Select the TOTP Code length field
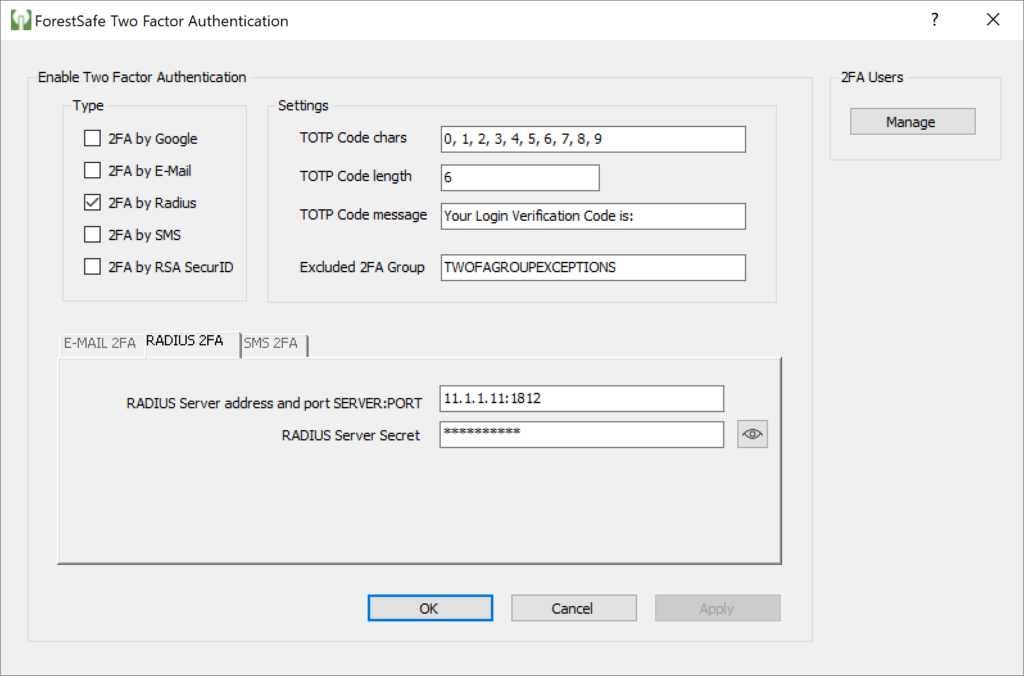Image resolution: width=1024 pixels, height=676 pixels. [519, 177]
